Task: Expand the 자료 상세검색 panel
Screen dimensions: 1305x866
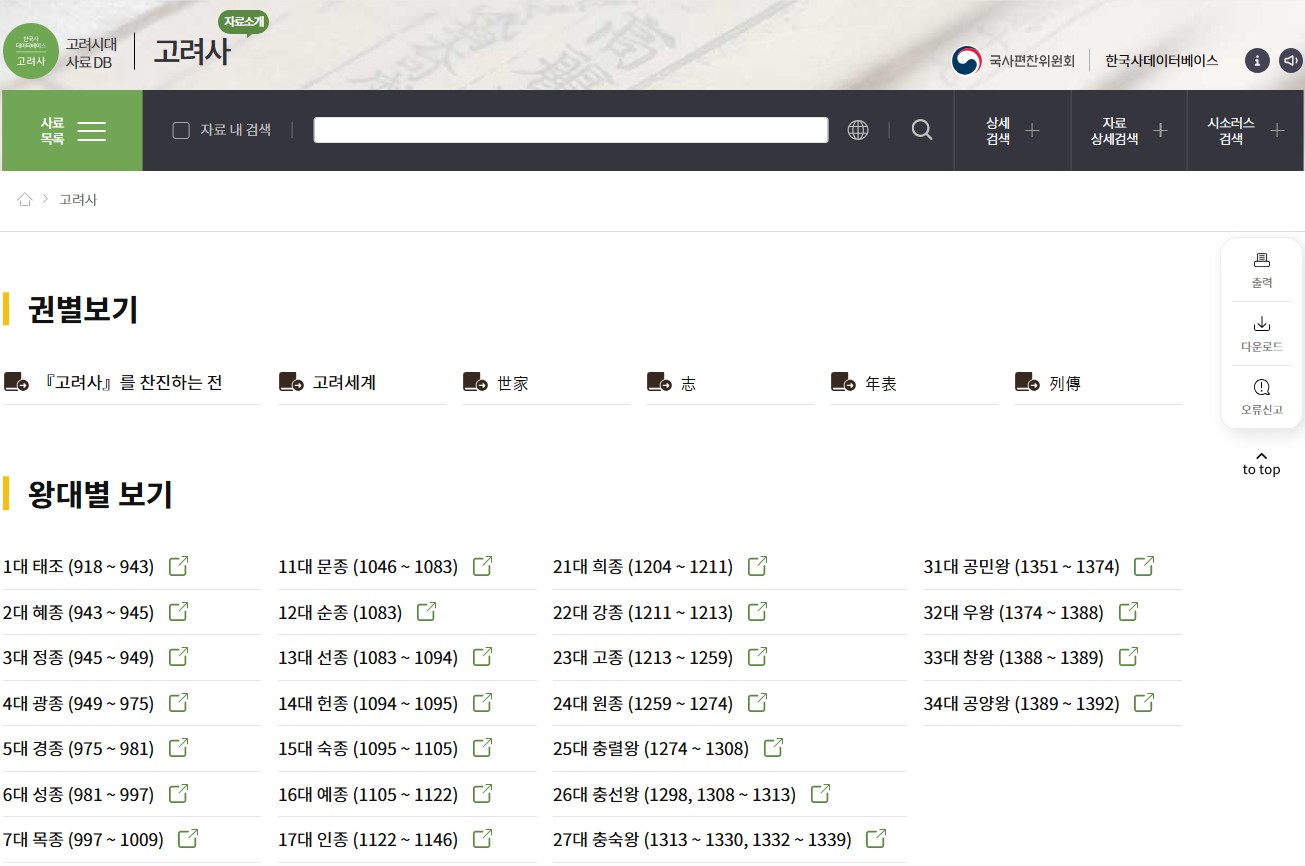Action: 1128,131
